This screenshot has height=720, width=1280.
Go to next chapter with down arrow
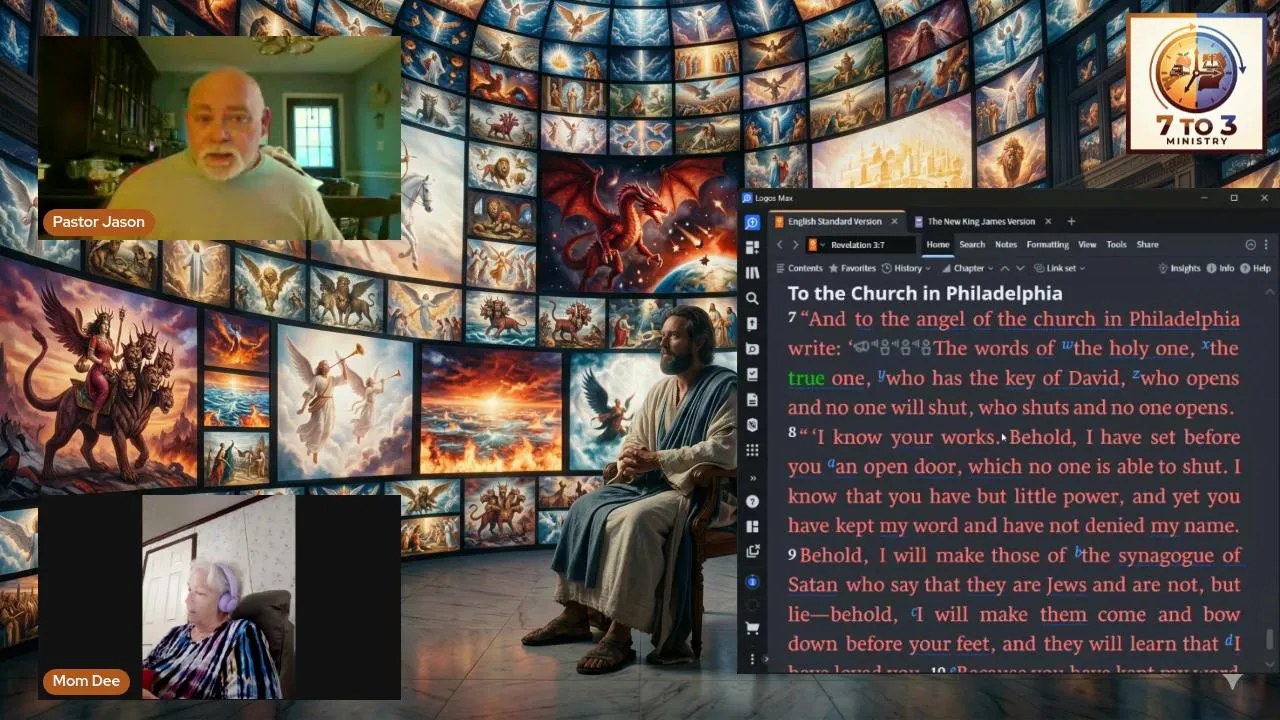pos(1020,268)
